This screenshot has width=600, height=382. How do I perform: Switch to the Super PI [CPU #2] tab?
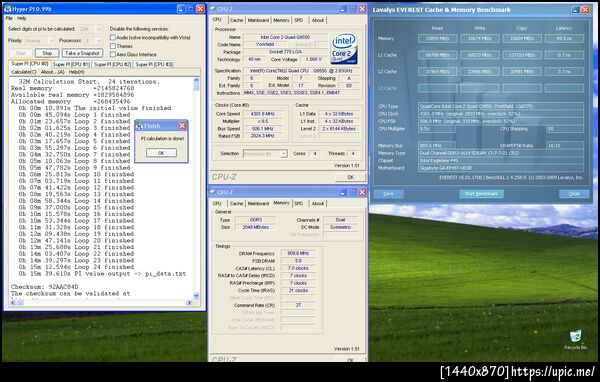(x=112, y=64)
